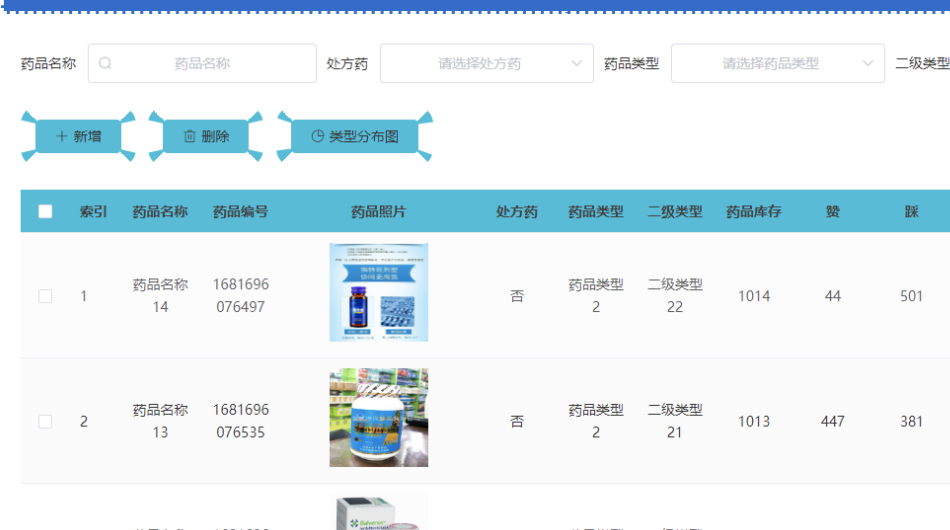The image size is (950, 530).
Task: Click the 药品库存 column header
Action: 754,211
